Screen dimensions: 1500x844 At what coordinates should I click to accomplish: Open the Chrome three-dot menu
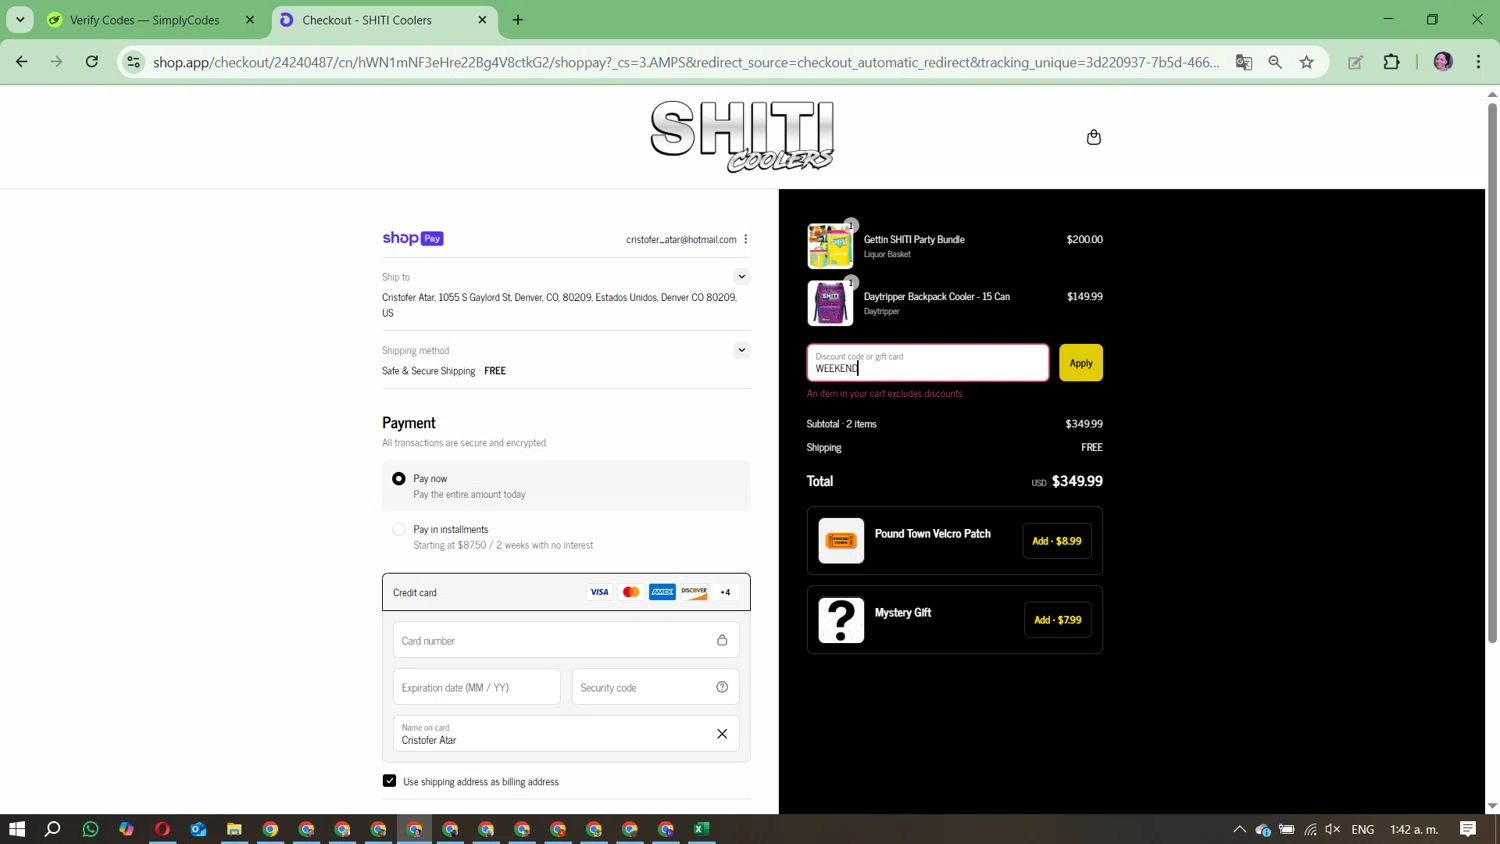point(1478,62)
